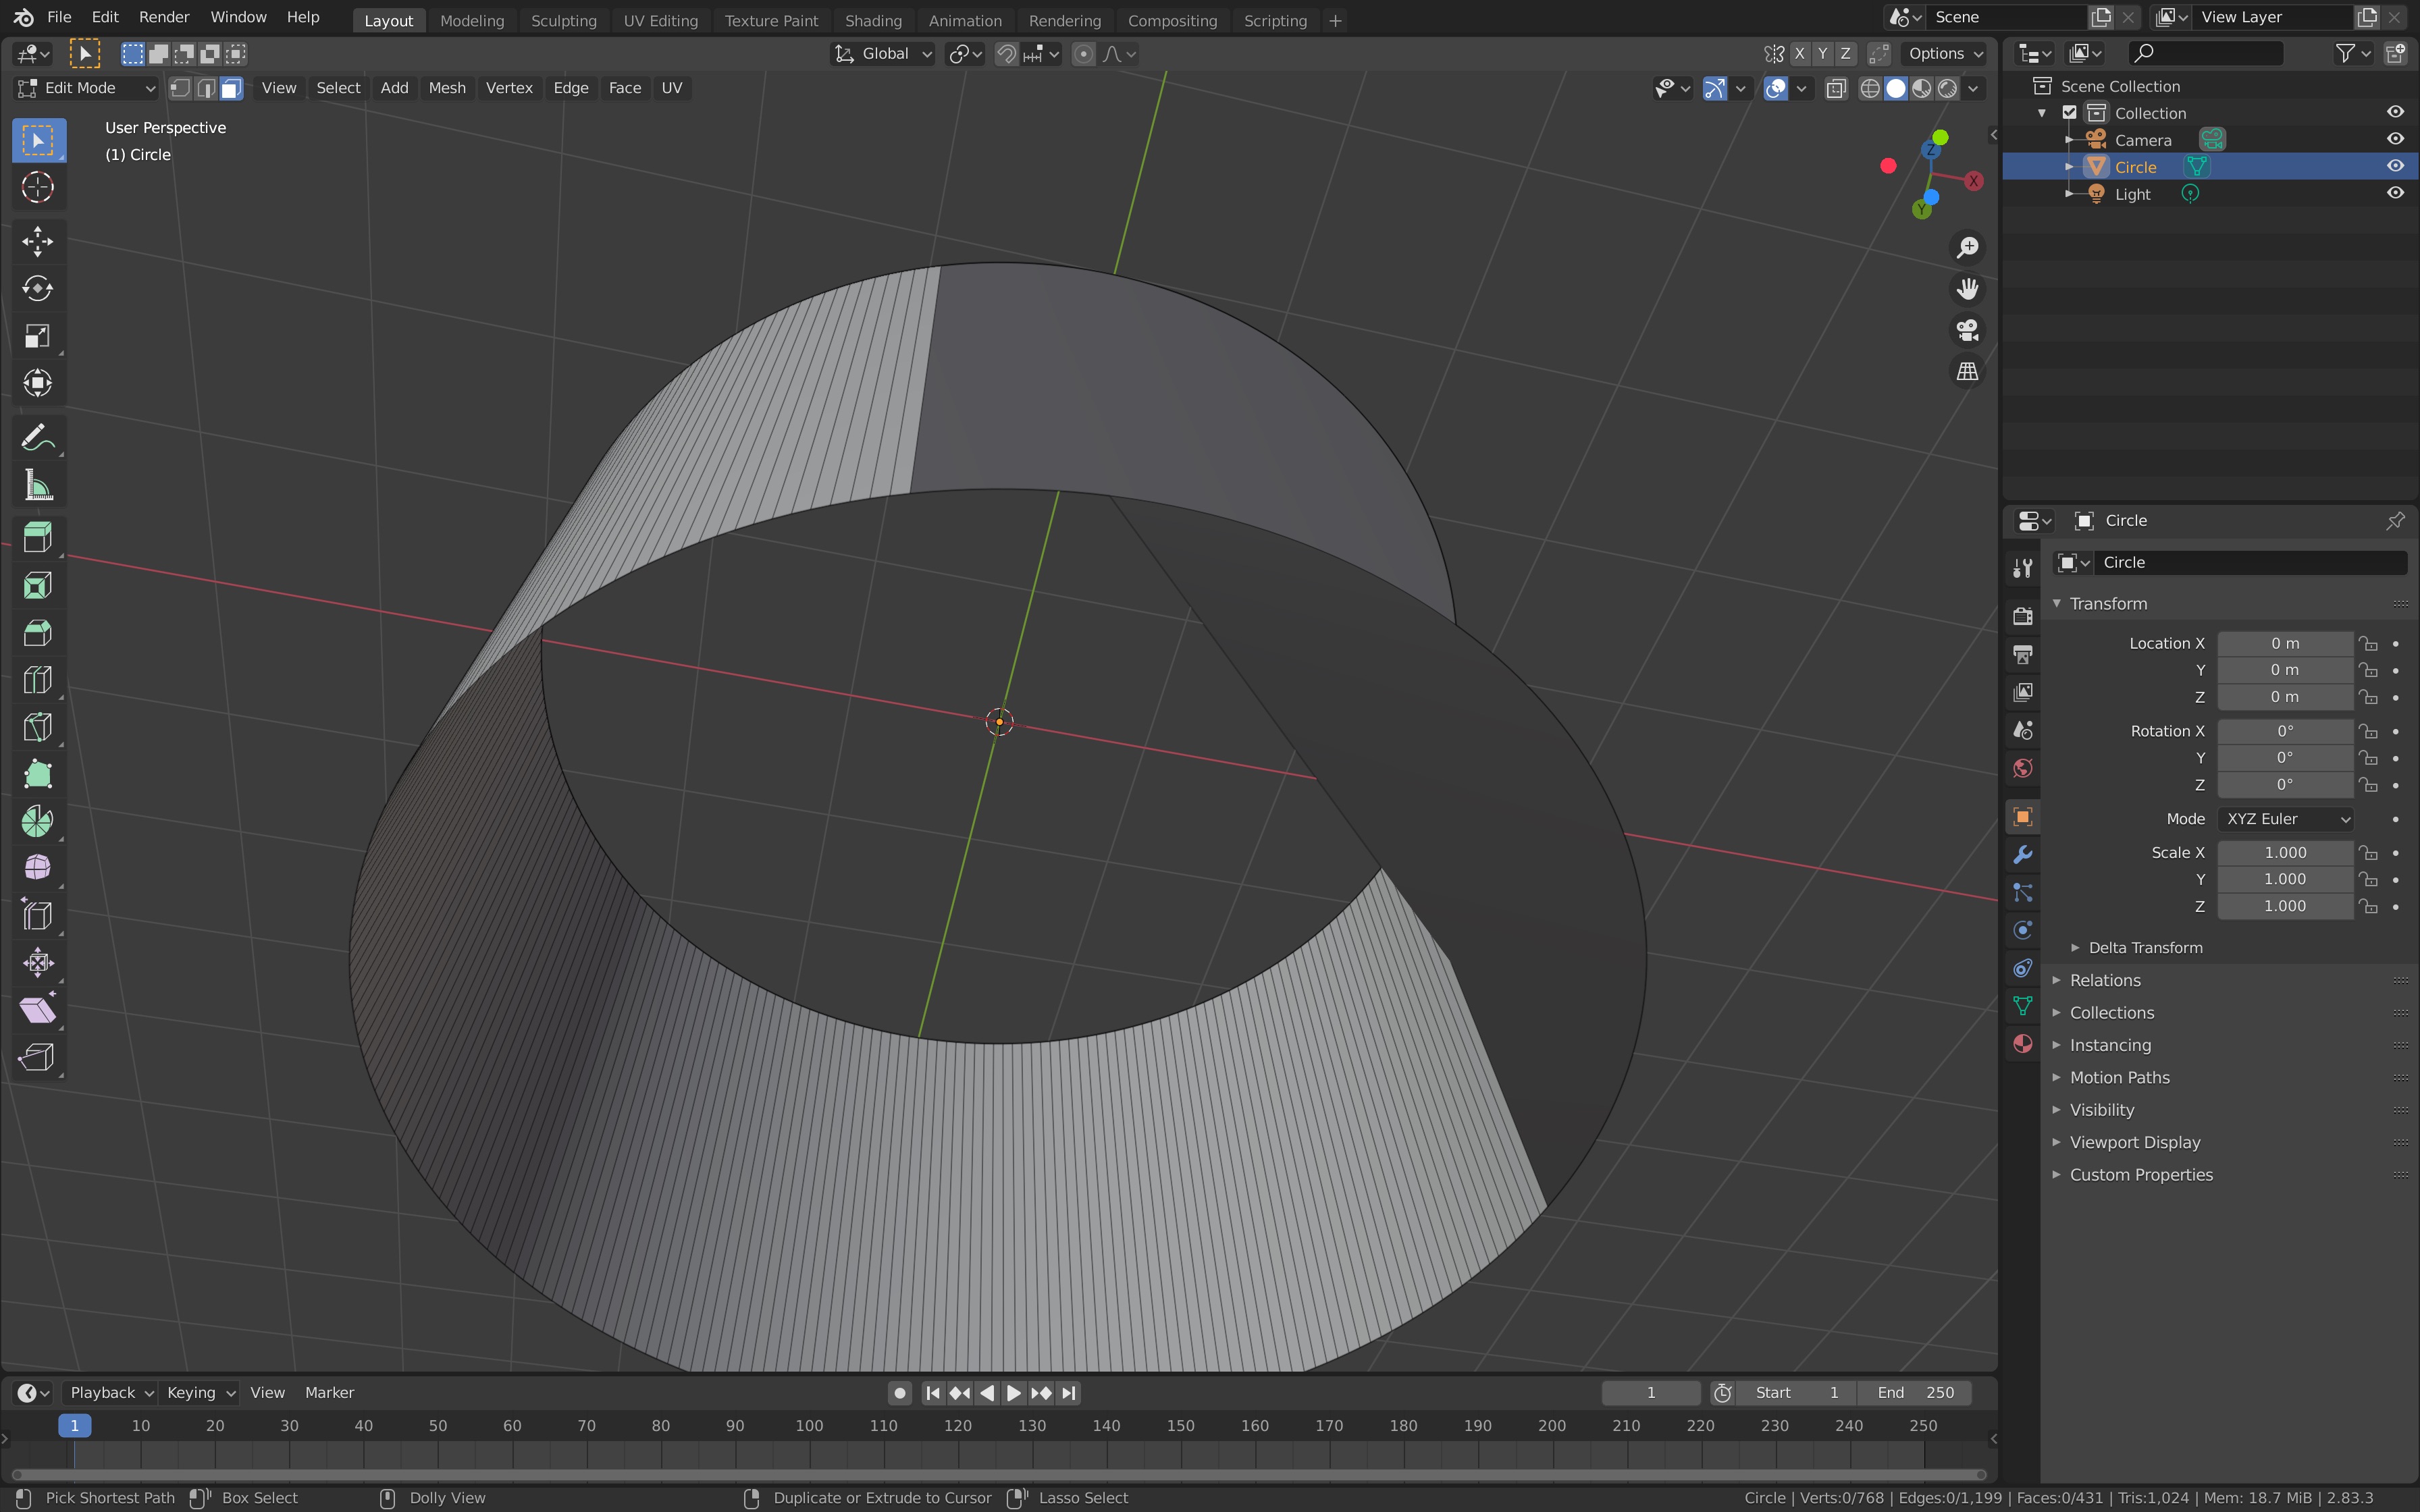The image size is (2420, 1512).
Task: Hide the Light object in the outliner
Action: (x=2396, y=193)
